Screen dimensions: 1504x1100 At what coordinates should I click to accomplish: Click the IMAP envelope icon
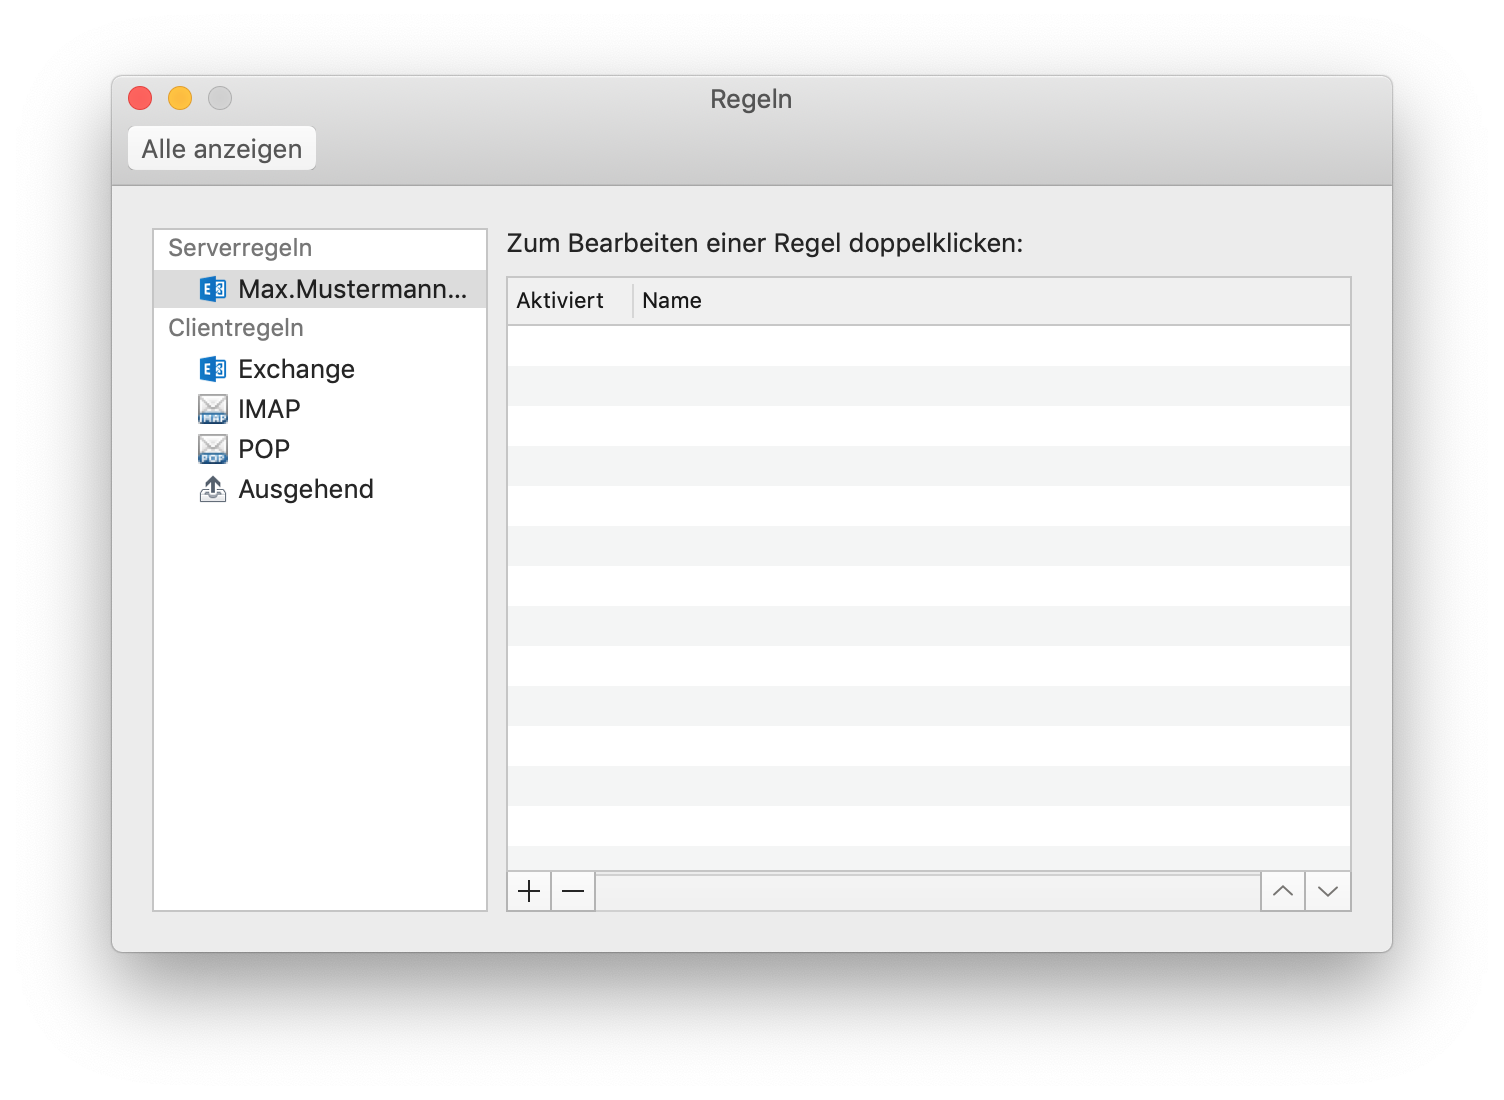(212, 408)
